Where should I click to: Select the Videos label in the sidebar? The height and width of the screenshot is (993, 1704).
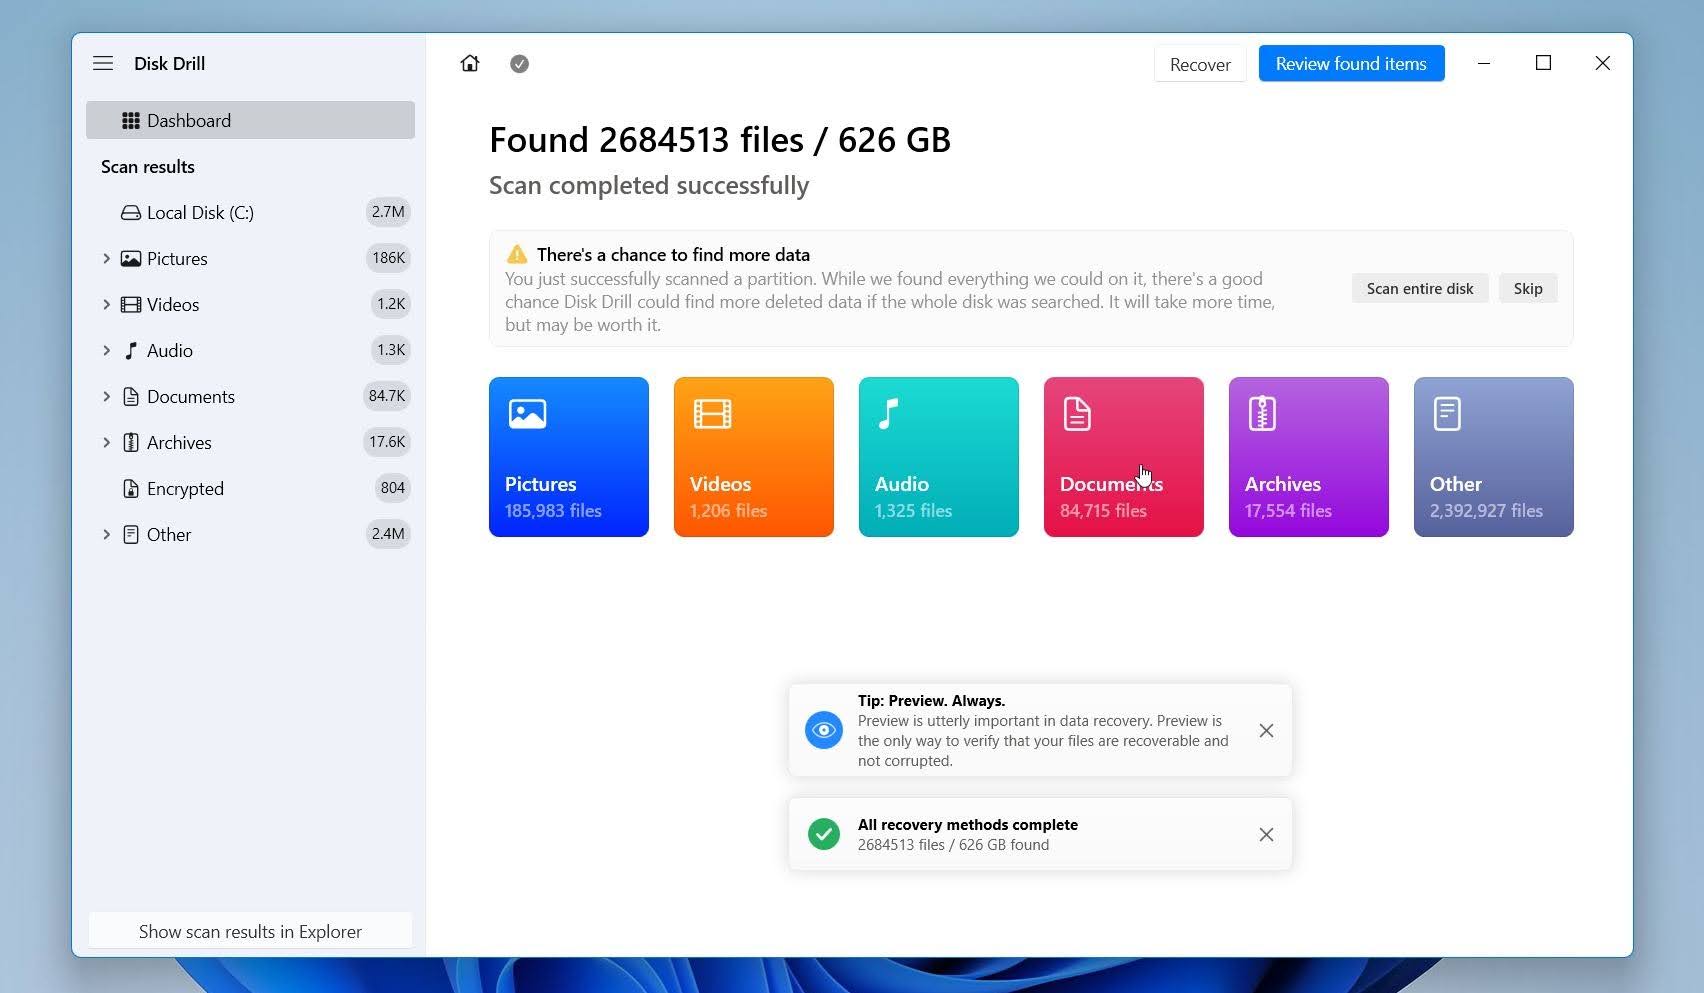[173, 305]
